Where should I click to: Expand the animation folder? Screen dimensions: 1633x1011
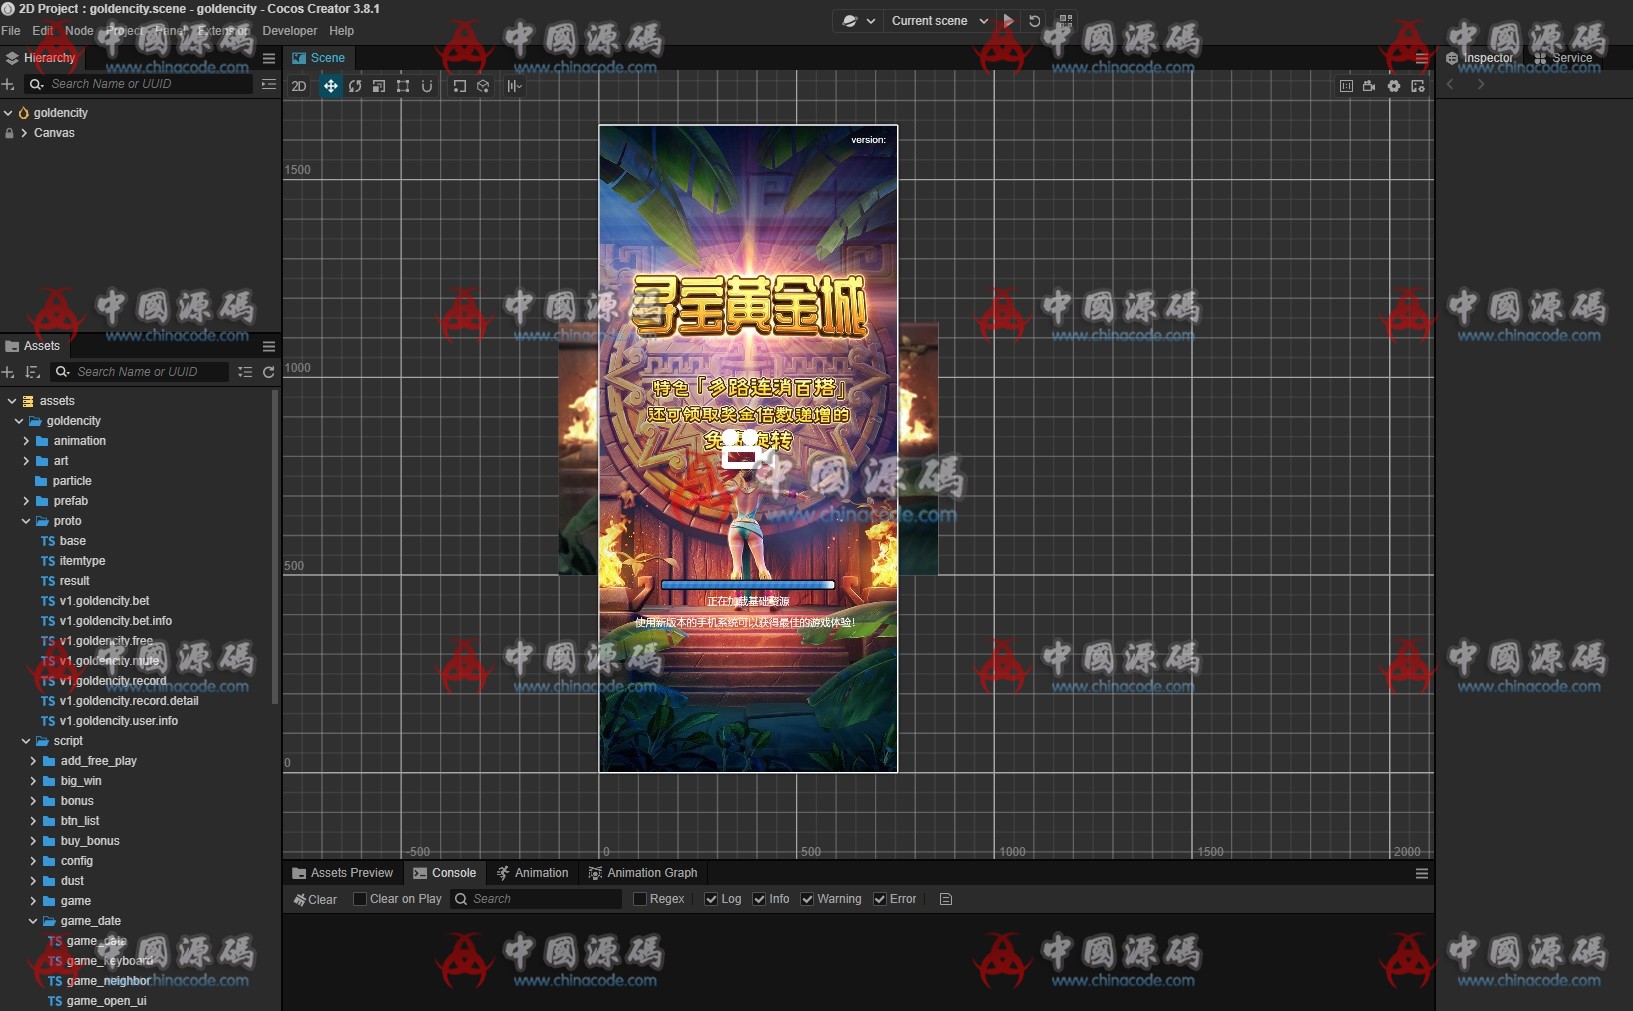(x=26, y=441)
